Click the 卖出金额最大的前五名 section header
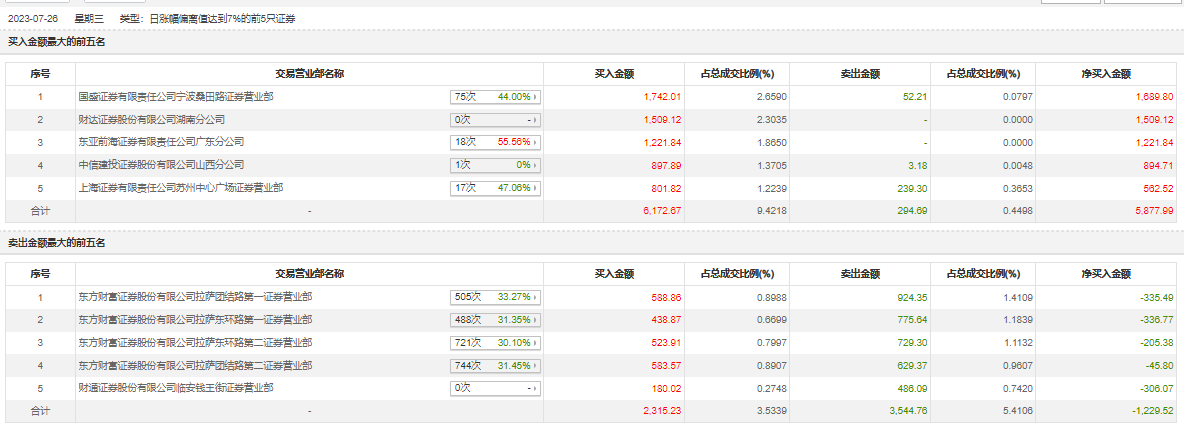Viewport: 1184px width, 428px height. click(x=57, y=243)
